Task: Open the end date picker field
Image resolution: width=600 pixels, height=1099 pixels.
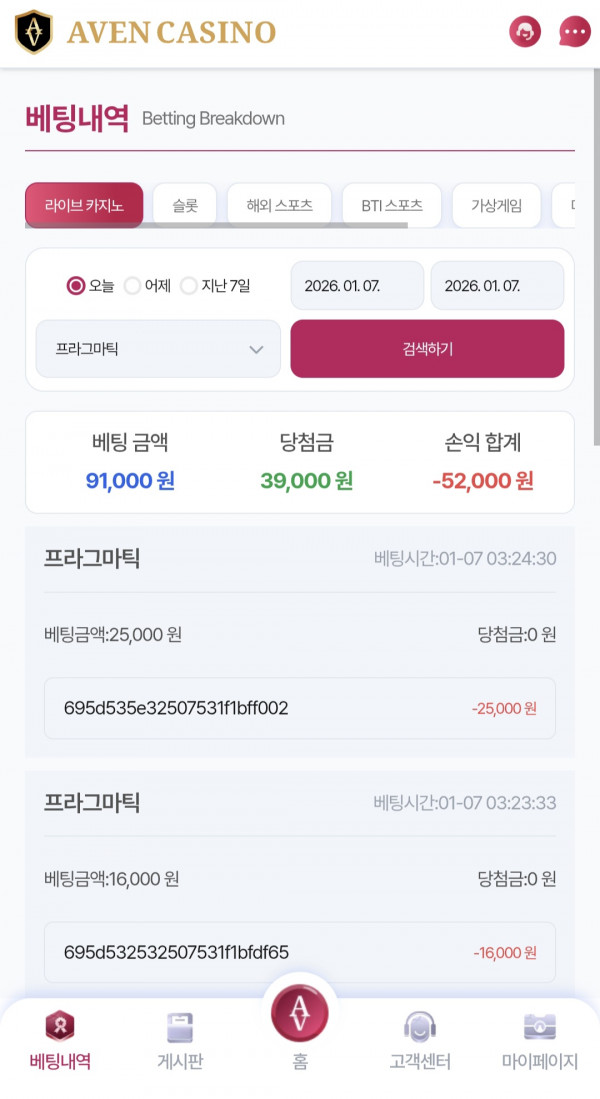Action: point(497,285)
